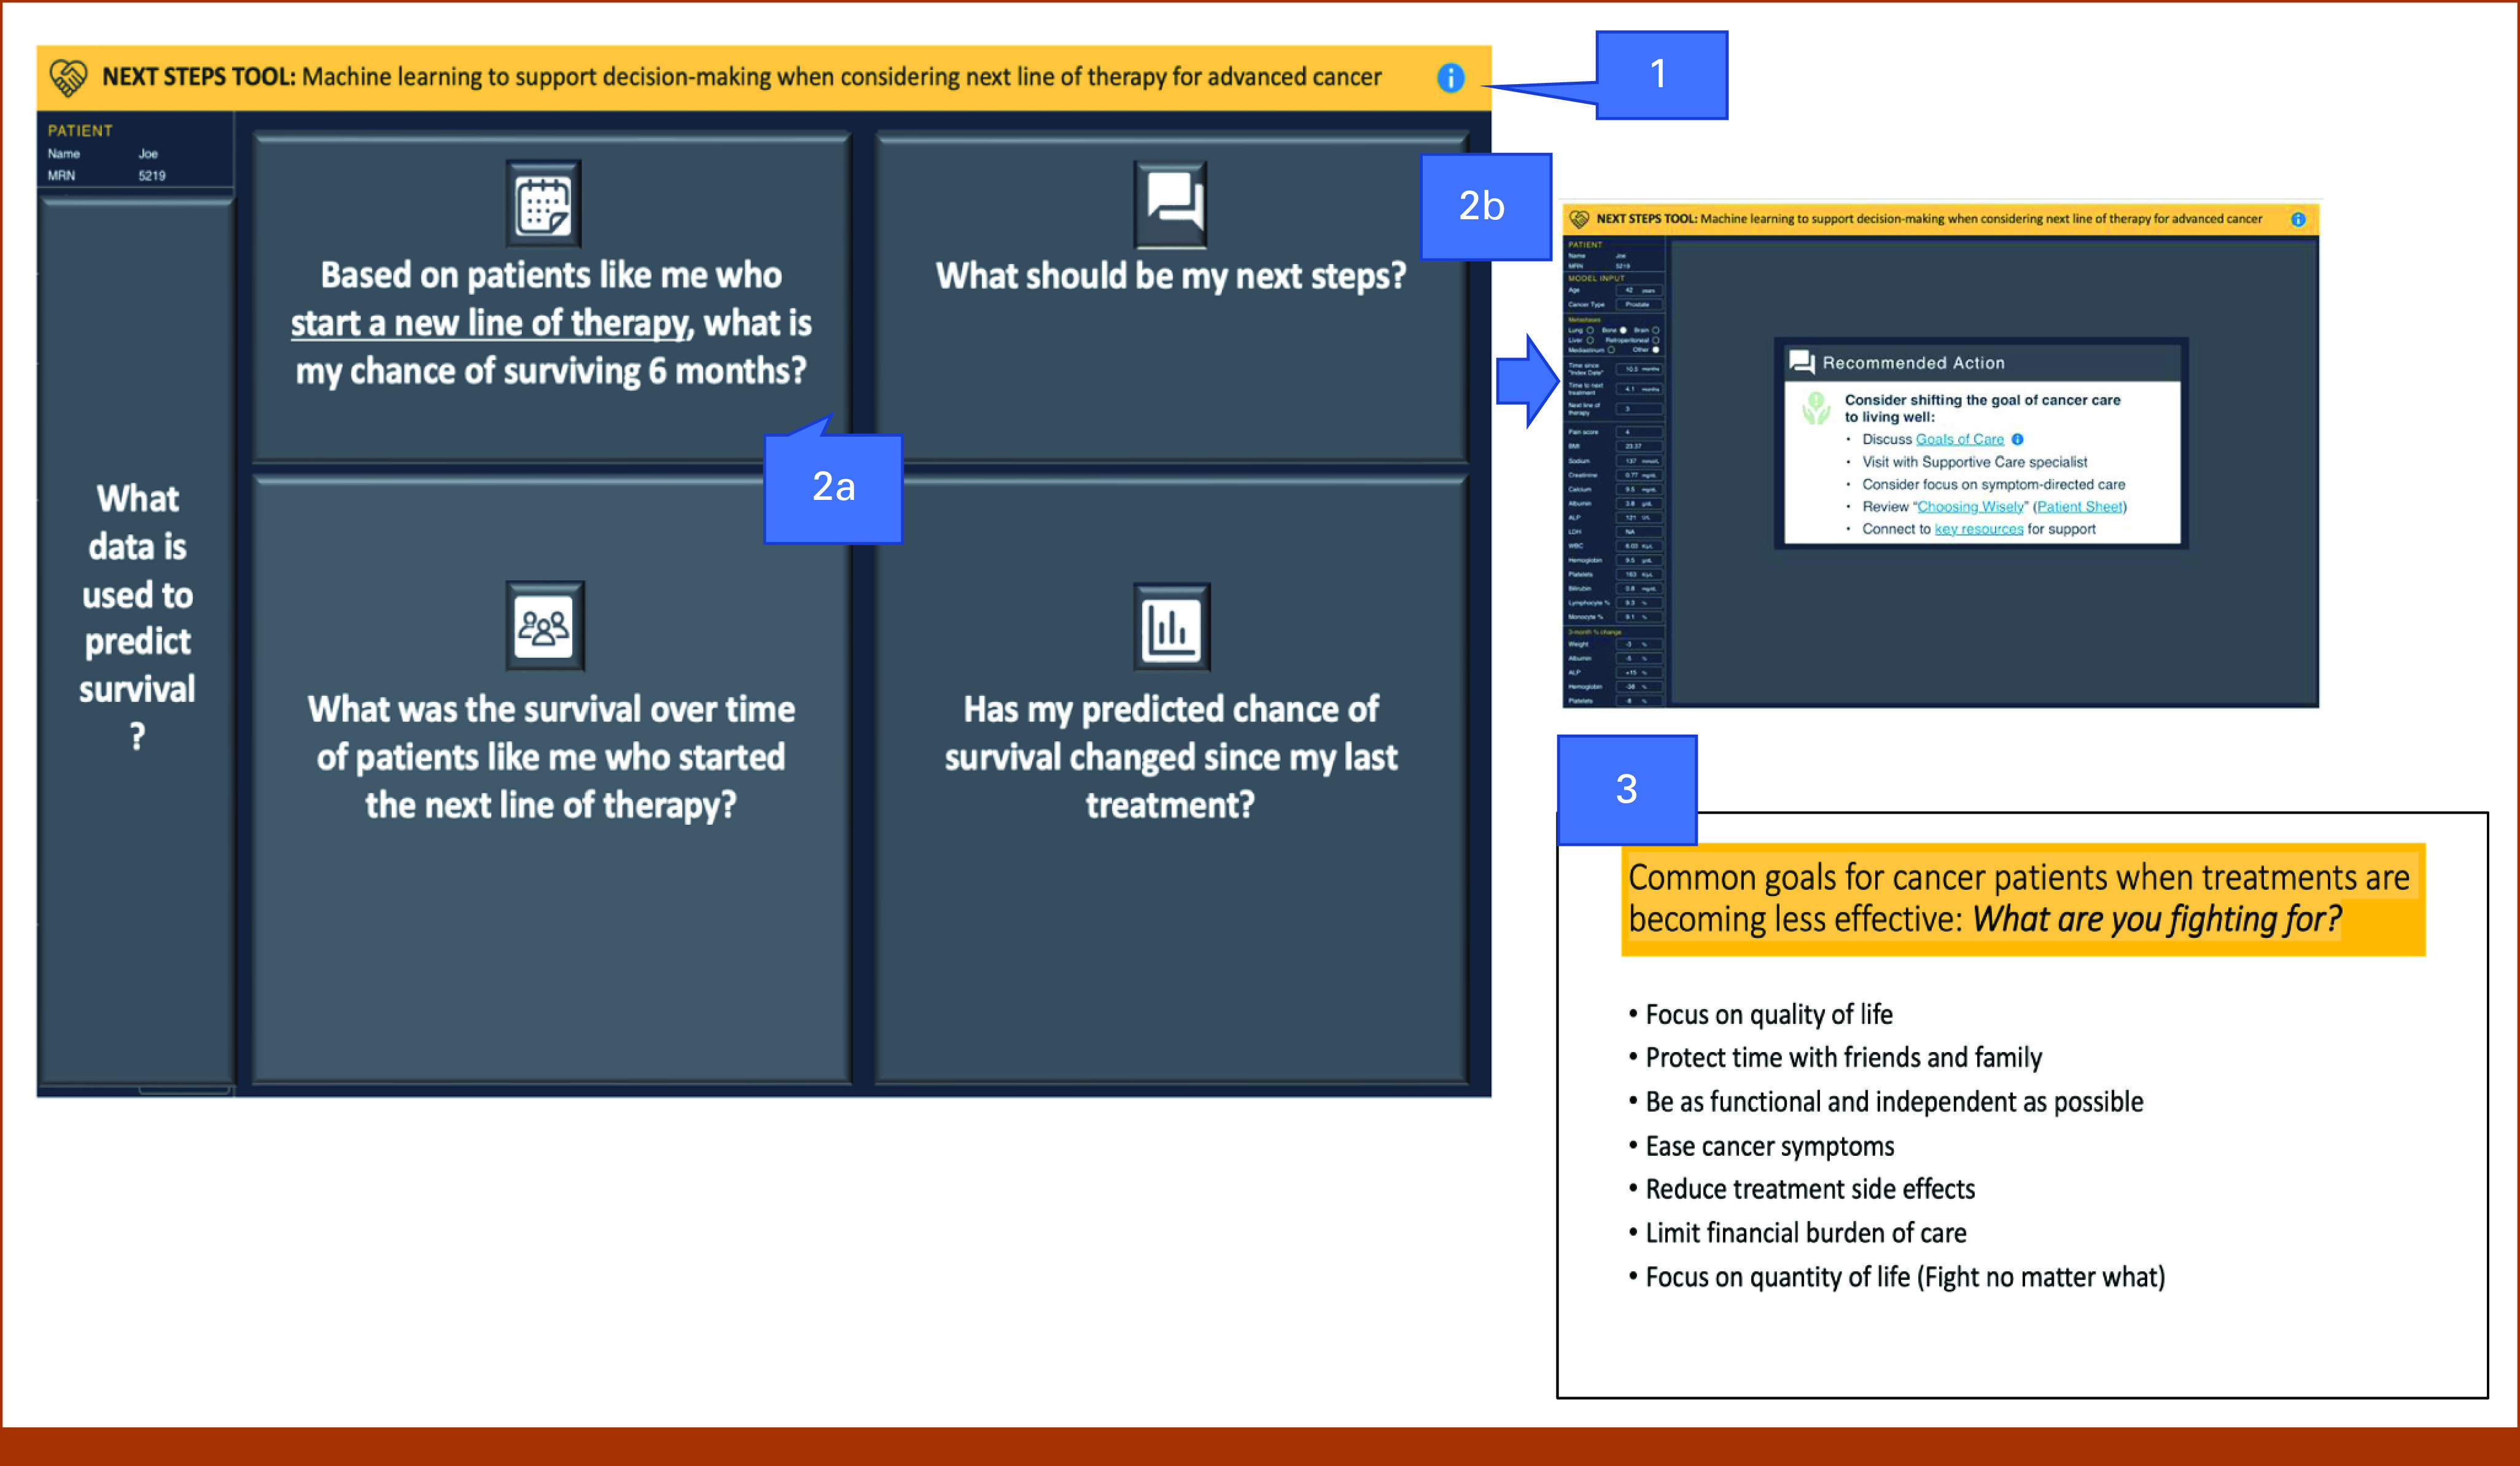
Task: Click the WBC input field
Action: 1639,546
